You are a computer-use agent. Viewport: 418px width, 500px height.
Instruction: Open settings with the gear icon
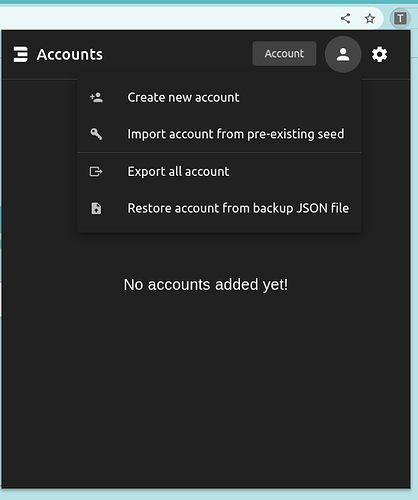pyautogui.click(x=379, y=54)
